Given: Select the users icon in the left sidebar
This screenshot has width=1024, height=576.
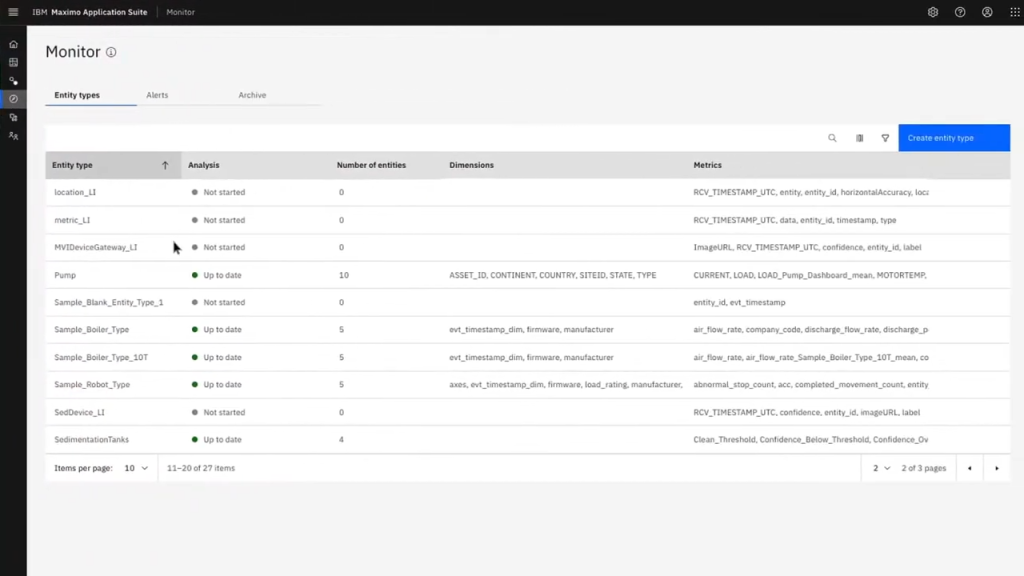Looking at the screenshot, I should 13,135.
